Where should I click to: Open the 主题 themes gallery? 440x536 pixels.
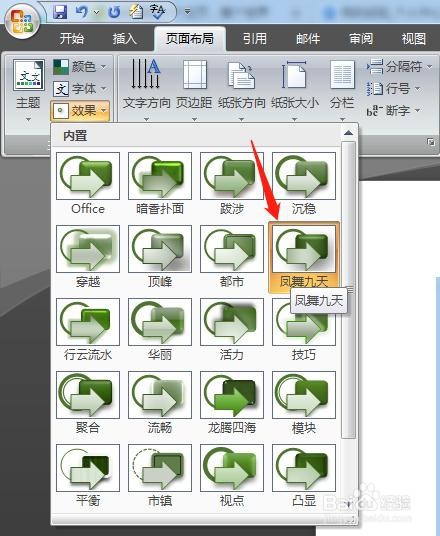point(28,91)
